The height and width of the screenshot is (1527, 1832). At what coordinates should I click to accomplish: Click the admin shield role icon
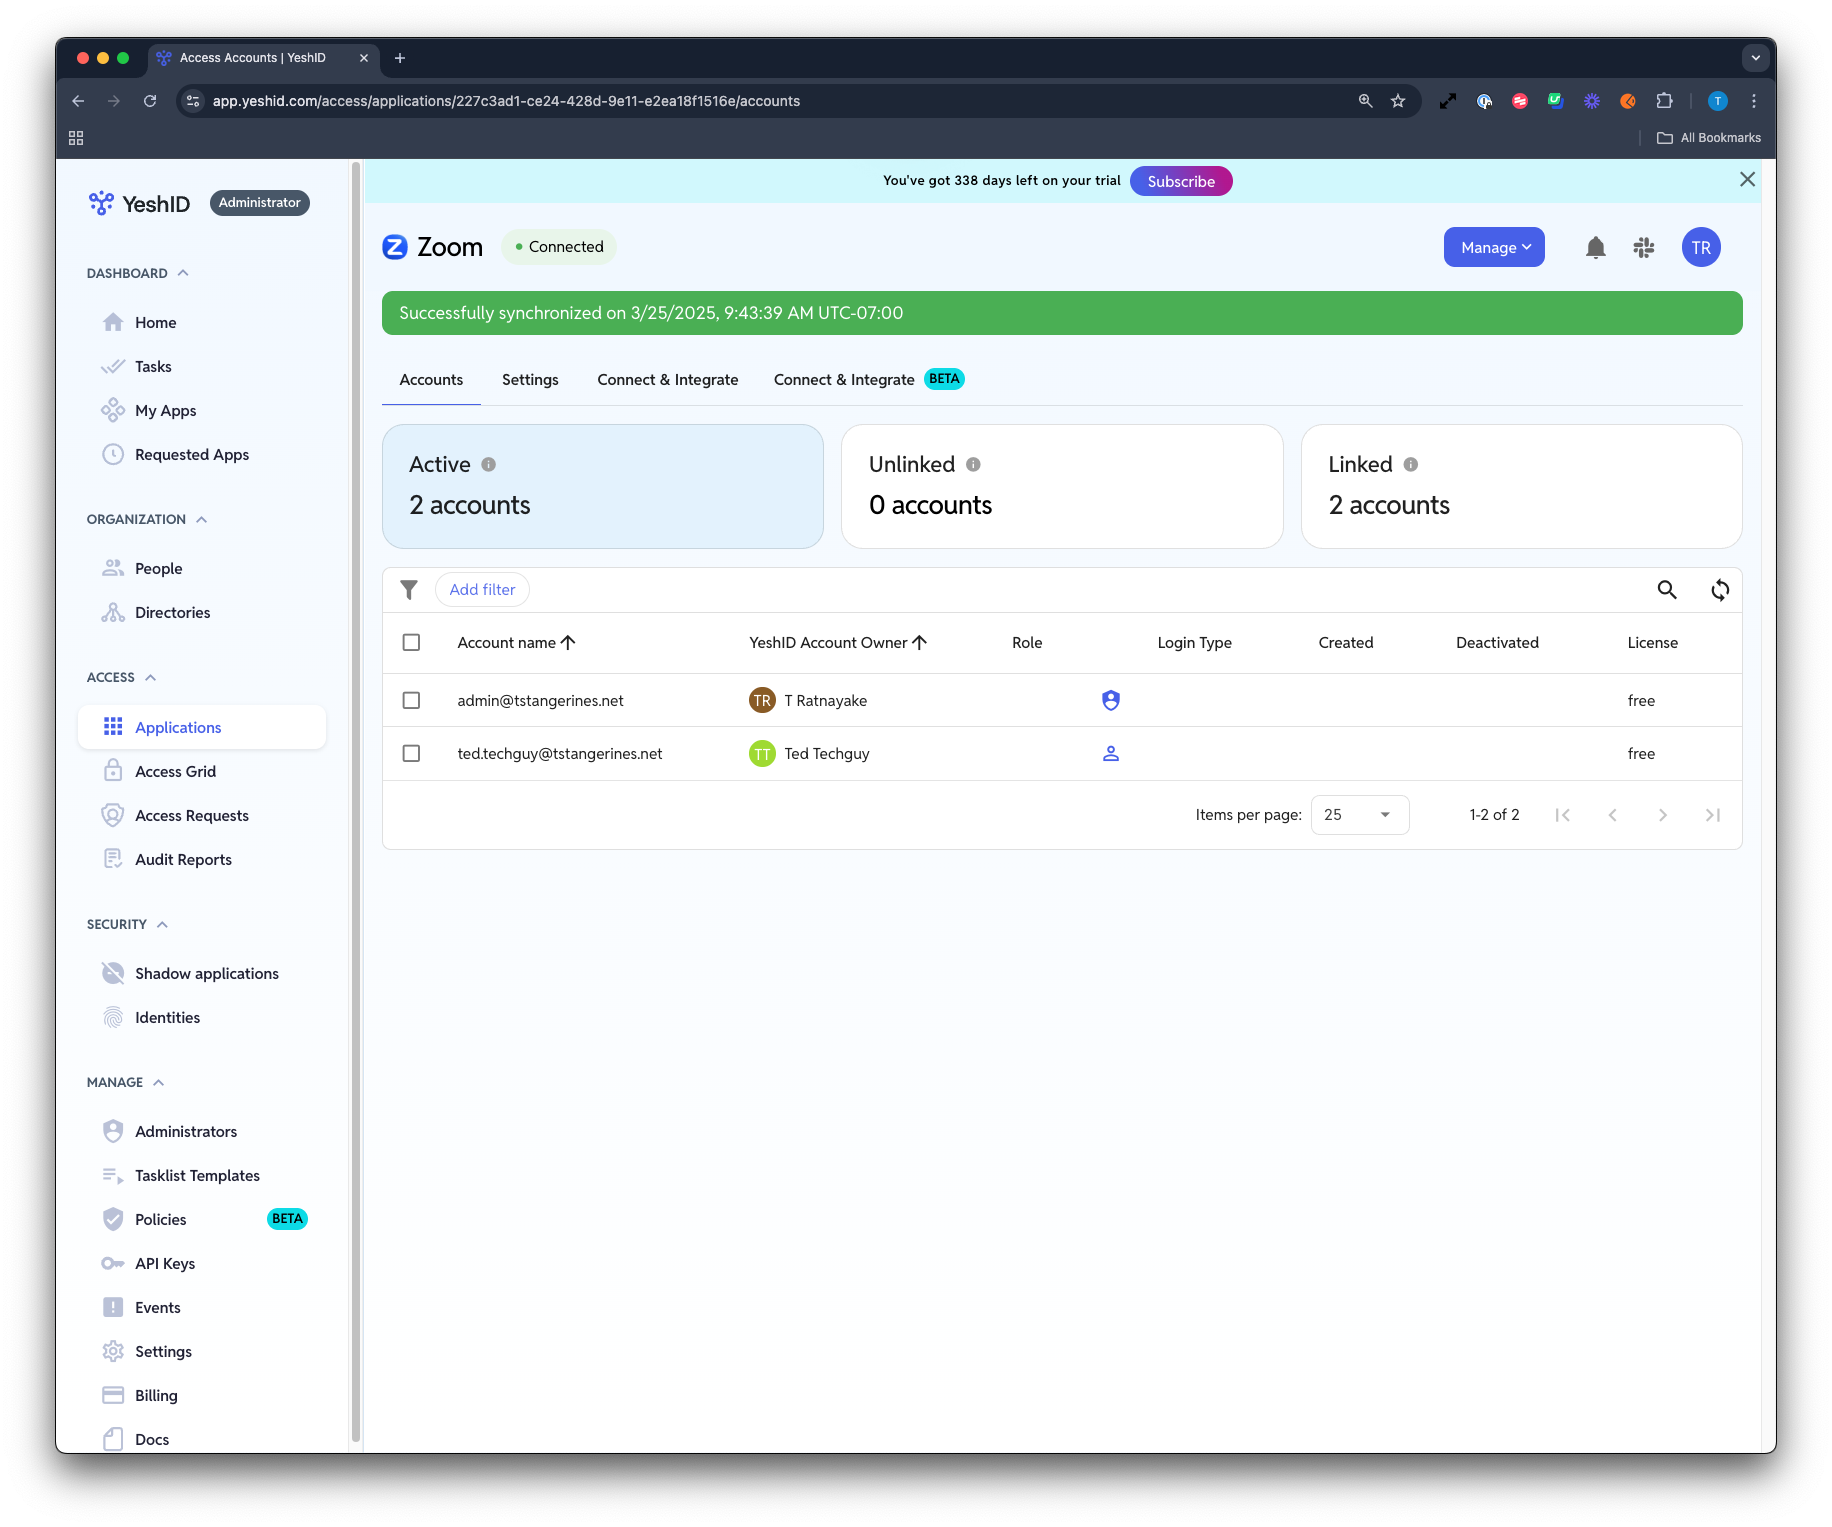click(x=1110, y=700)
